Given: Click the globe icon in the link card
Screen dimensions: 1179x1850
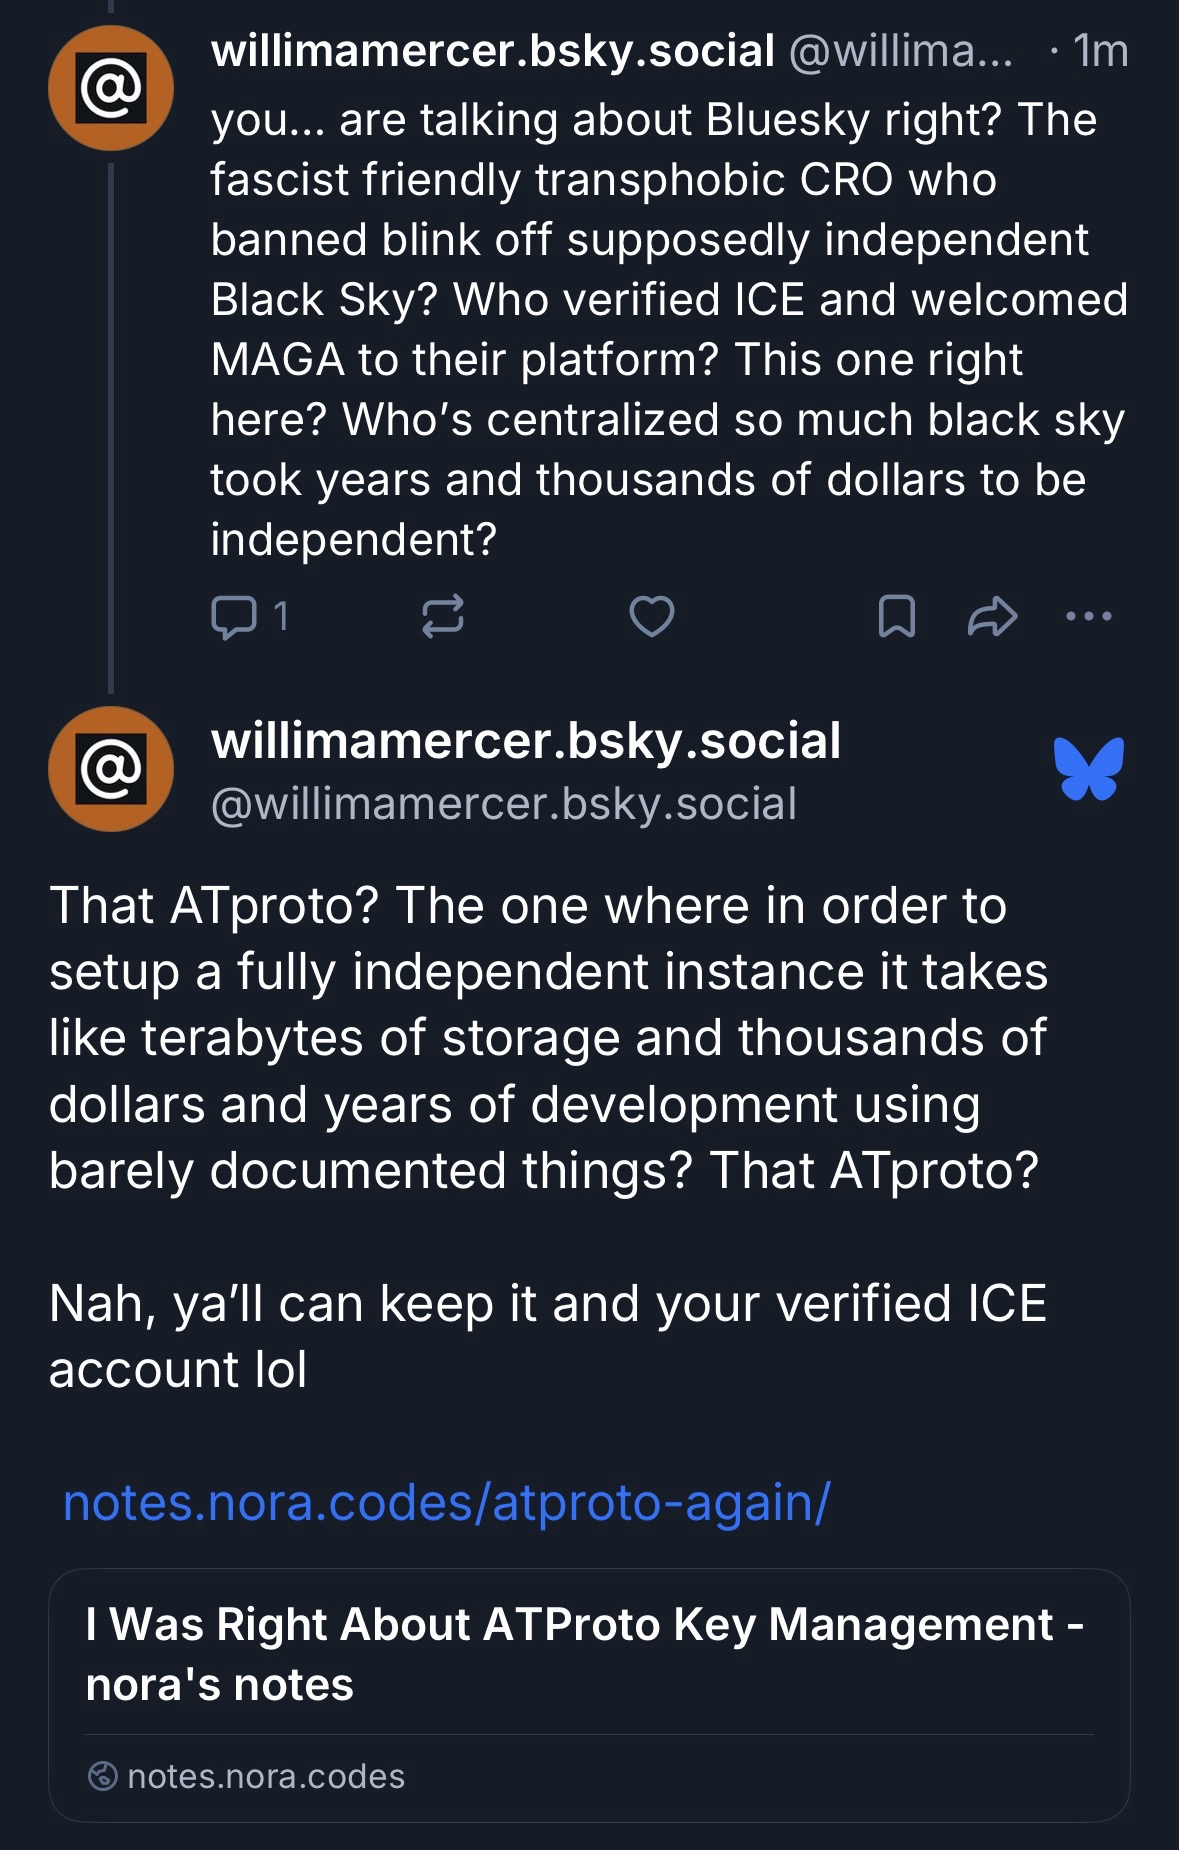Looking at the screenshot, I should (x=103, y=1776).
